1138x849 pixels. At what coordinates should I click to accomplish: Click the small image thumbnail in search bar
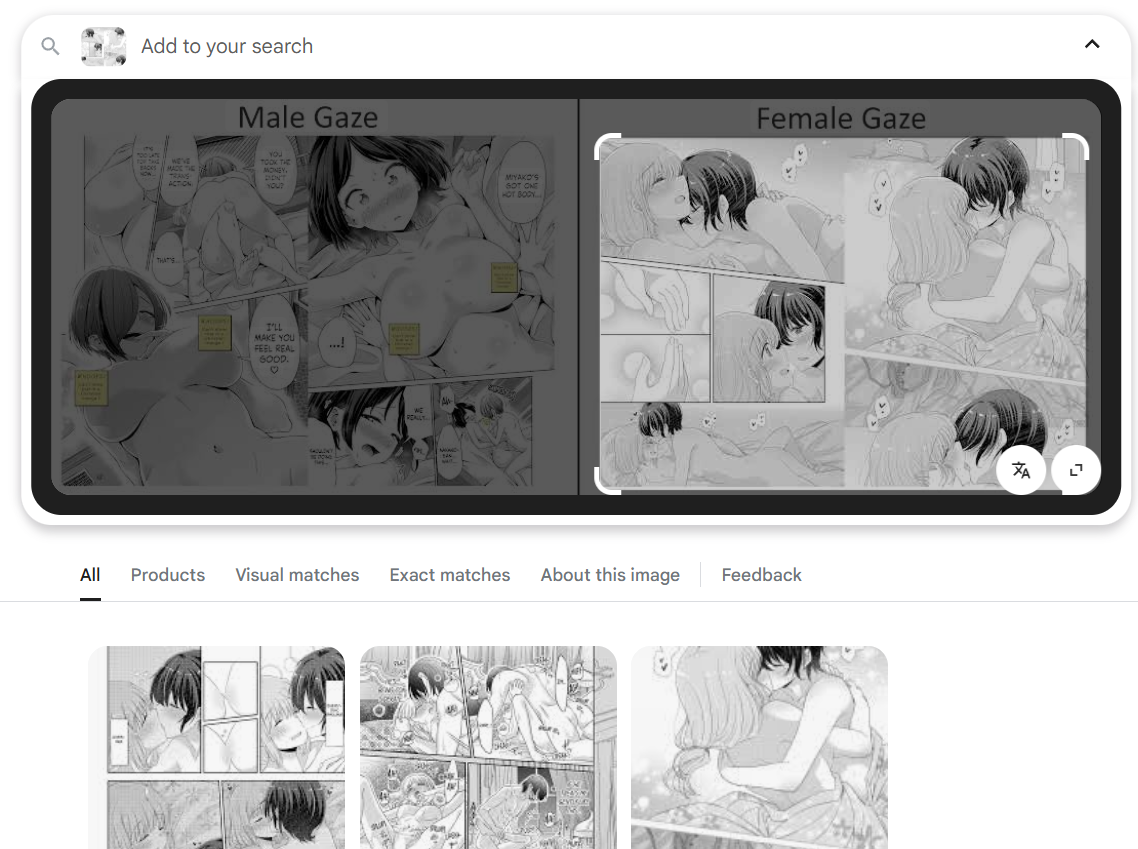tap(103, 46)
